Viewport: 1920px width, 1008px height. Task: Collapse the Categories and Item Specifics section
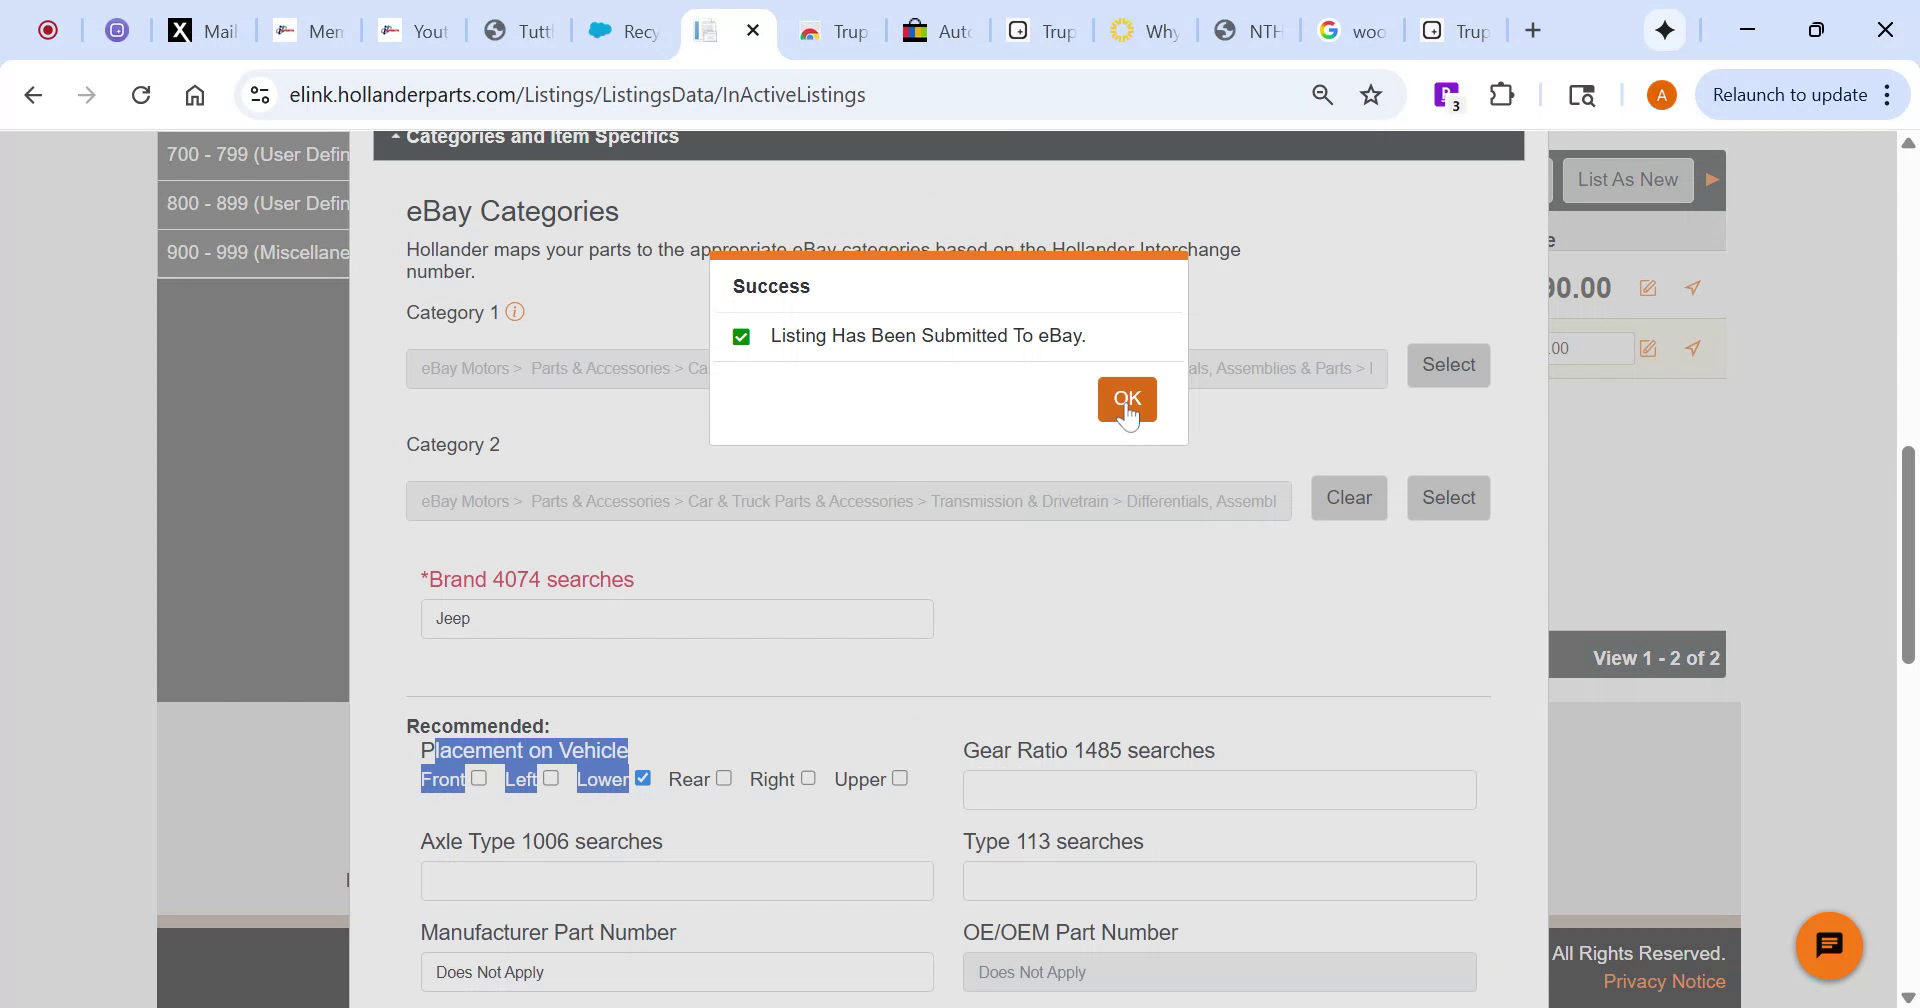point(395,136)
